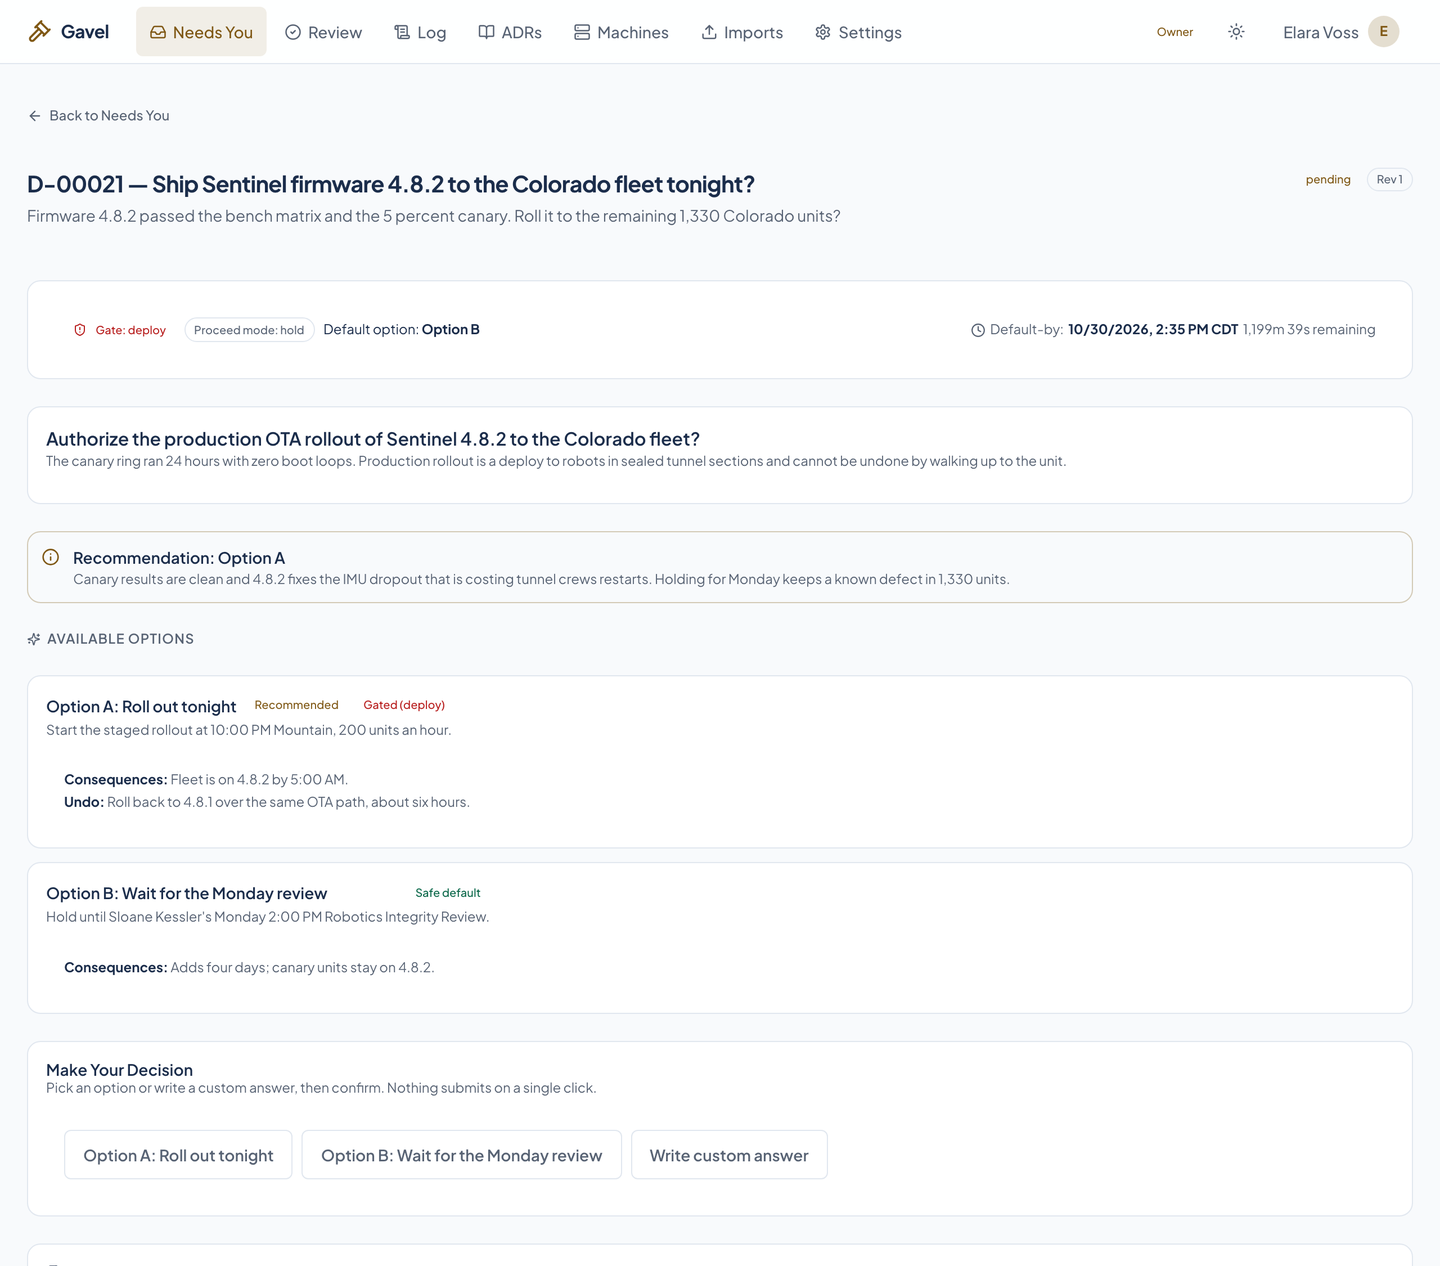The height and width of the screenshot is (1266, 1440).
Task: Click the Gavel app name
Action: 85,32
